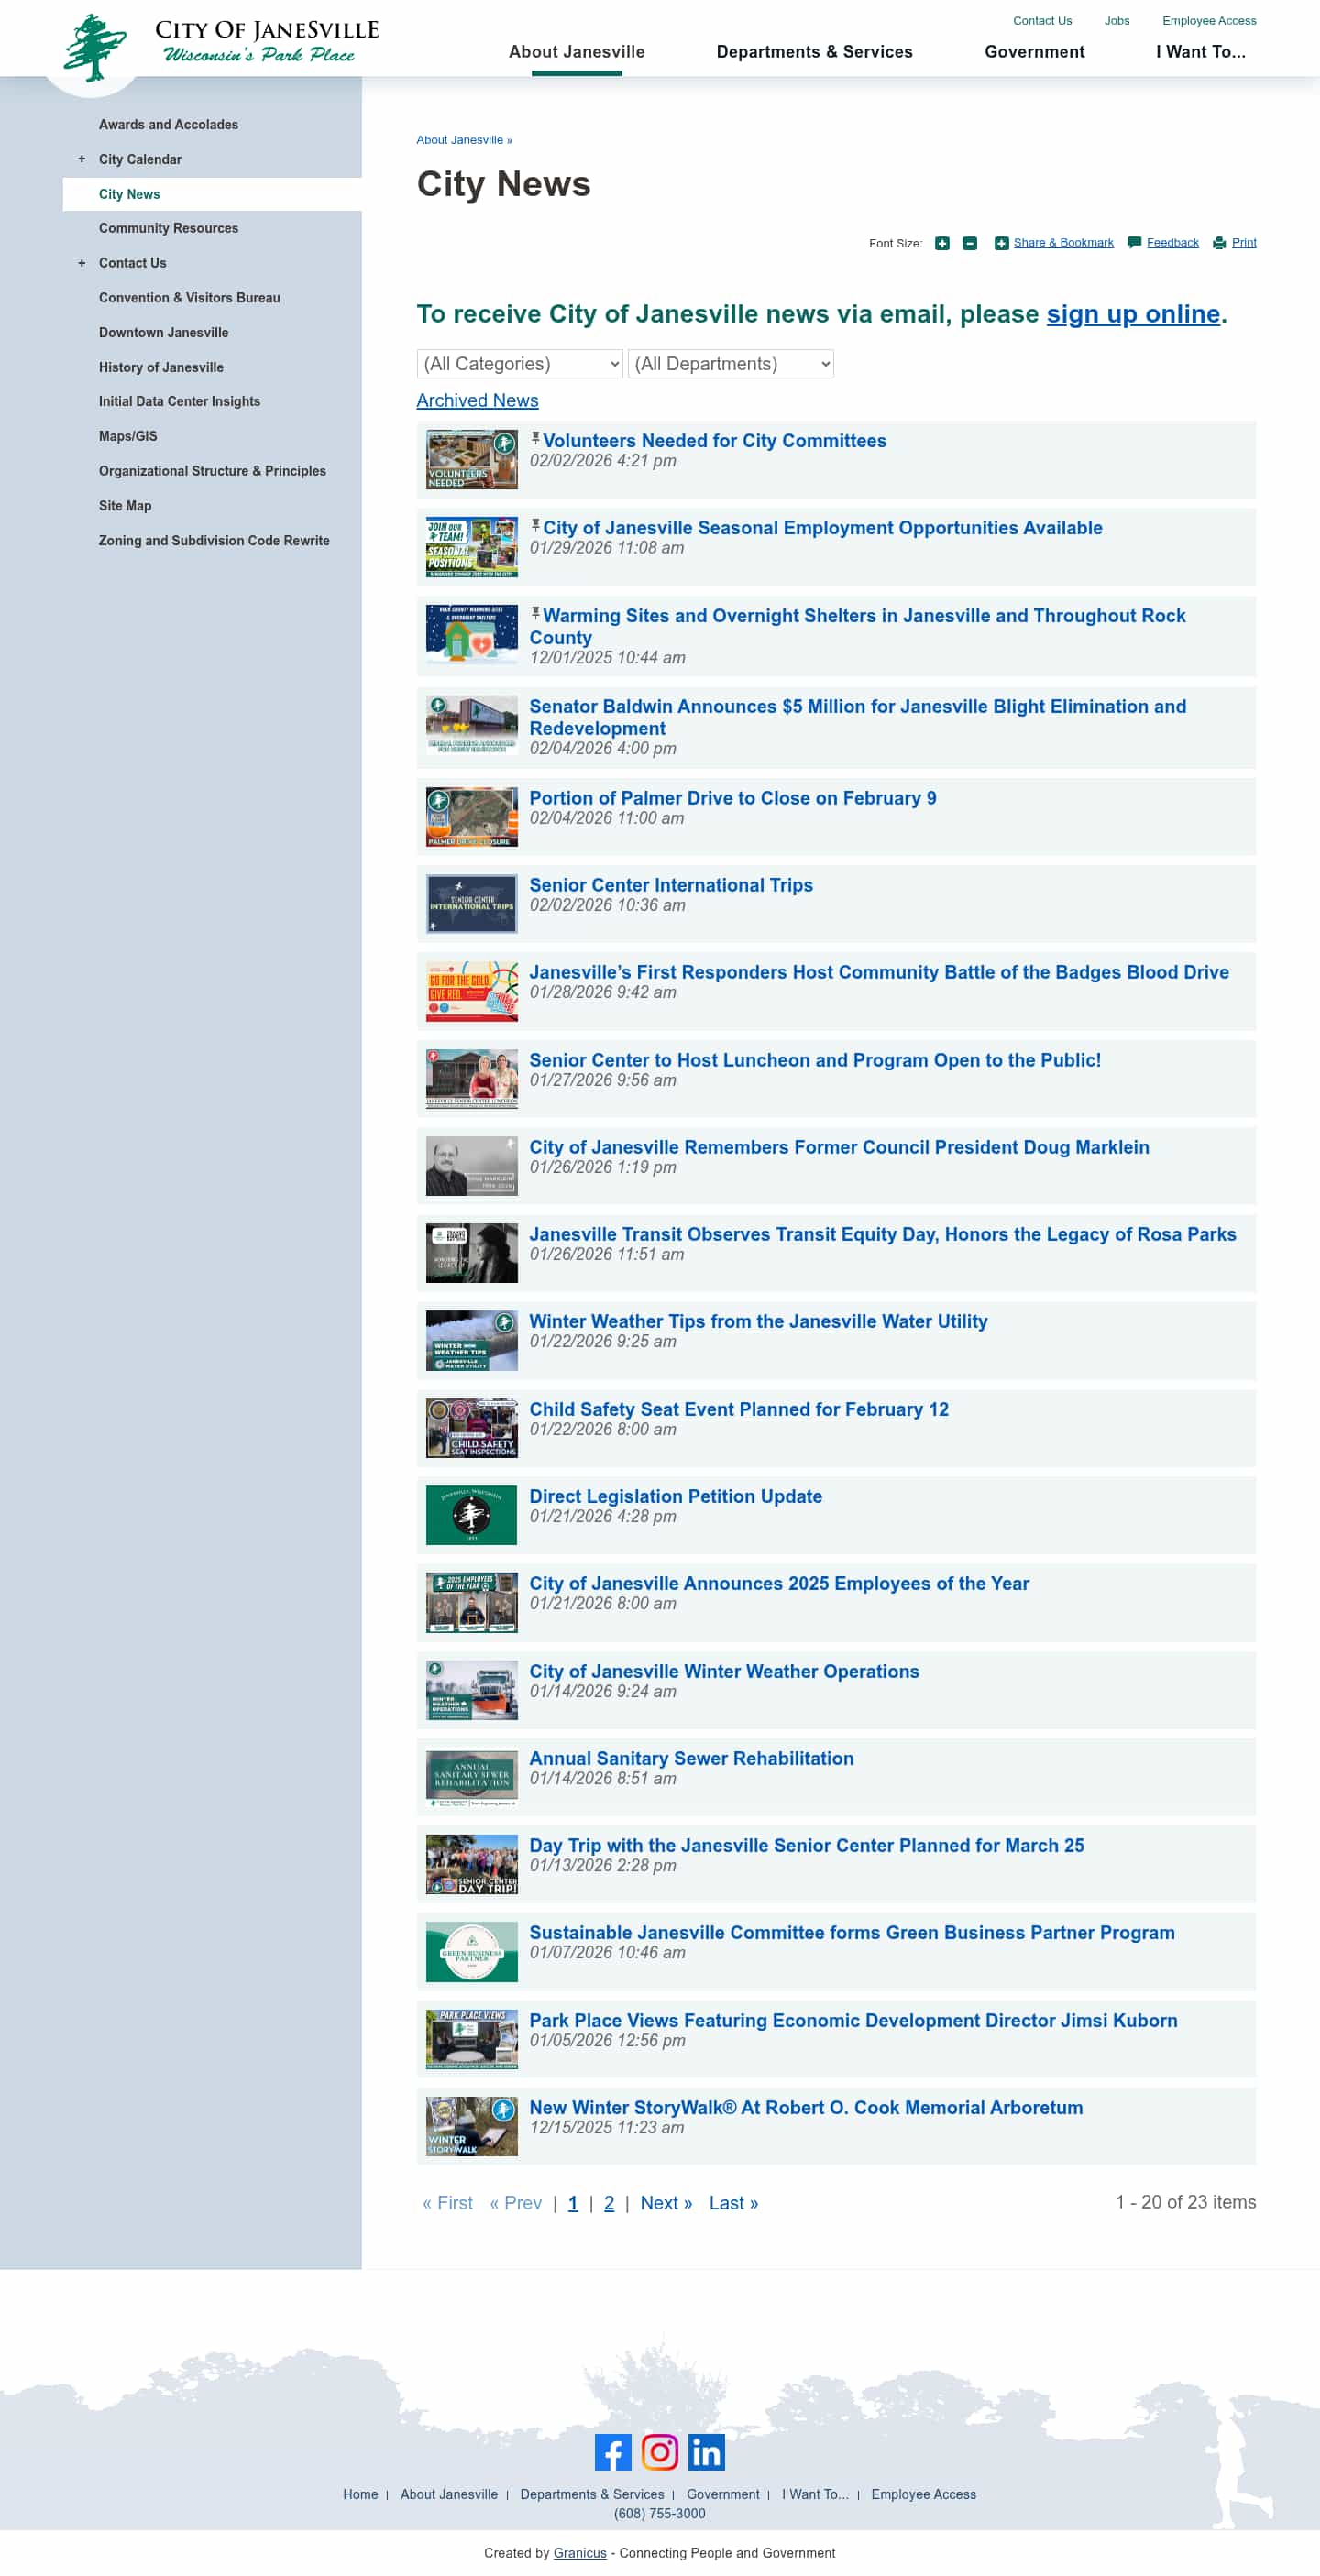Open Palmer Drive Closure thumbnail
This screenshot has width=1320, height=2576.
(x=472, y=817)
